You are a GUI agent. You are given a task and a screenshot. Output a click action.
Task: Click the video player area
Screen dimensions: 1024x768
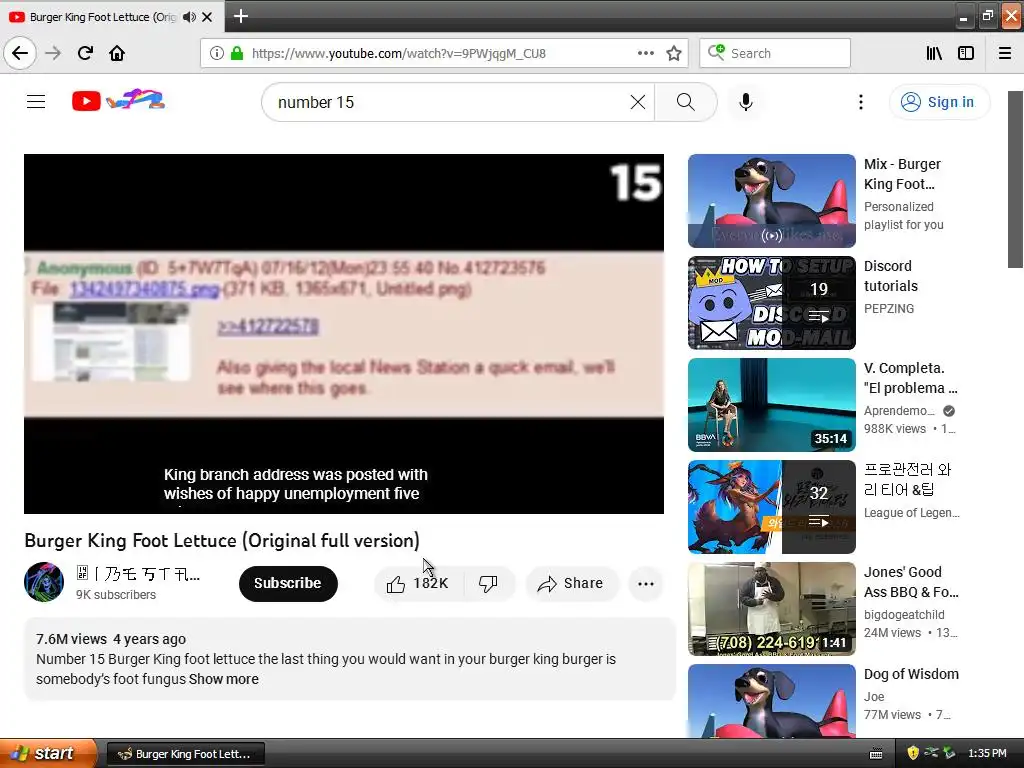[344, 334]
